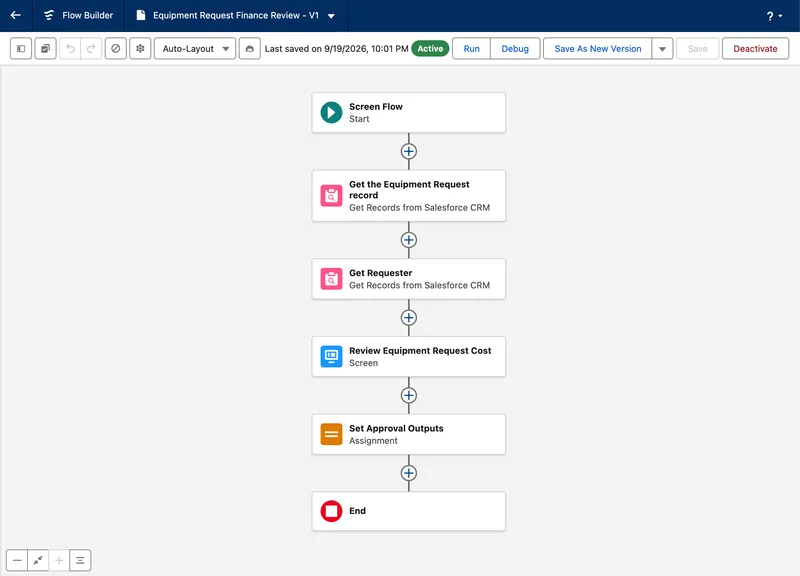This screenshot has height=576, width=800.
Task: Click the 'Set Approval Outputs' label
Action: [x=396, y=428]
